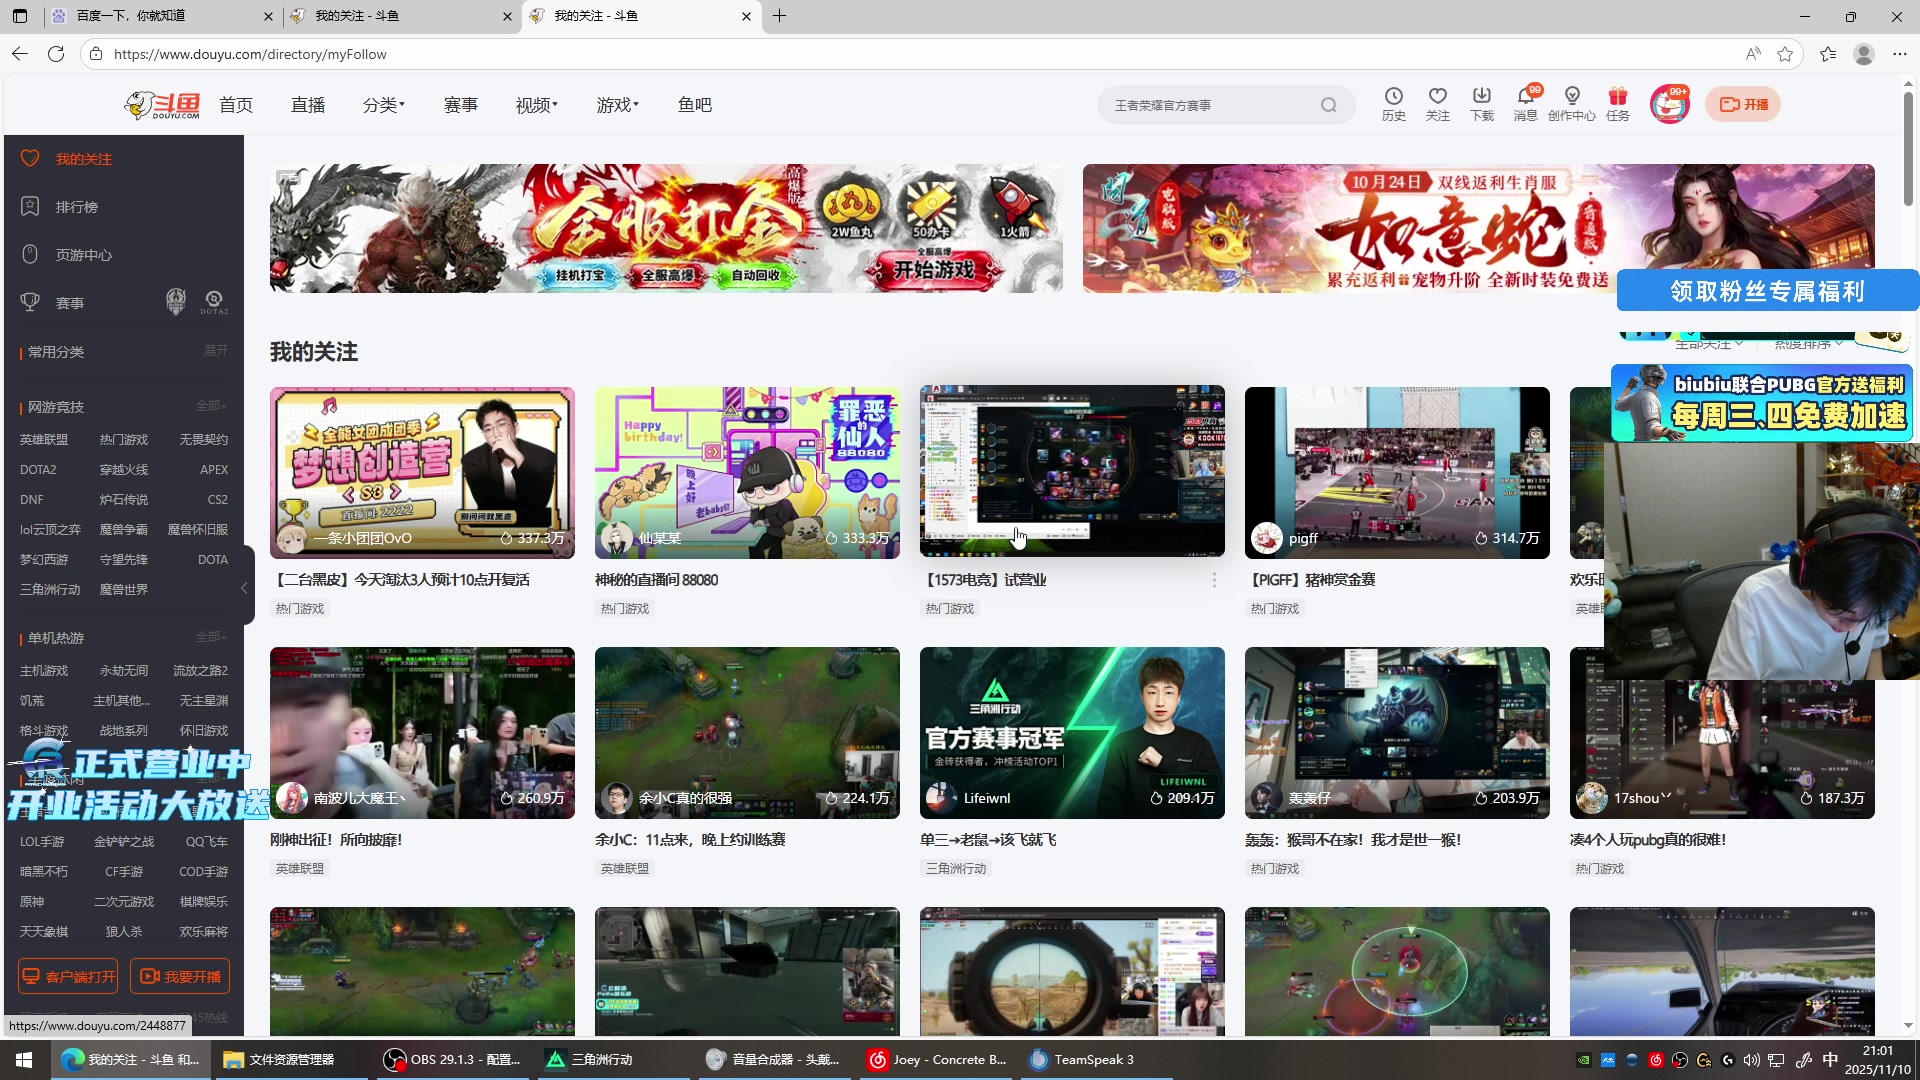Expand 网游竞技 全部 category list

click(x=211, y=406)
